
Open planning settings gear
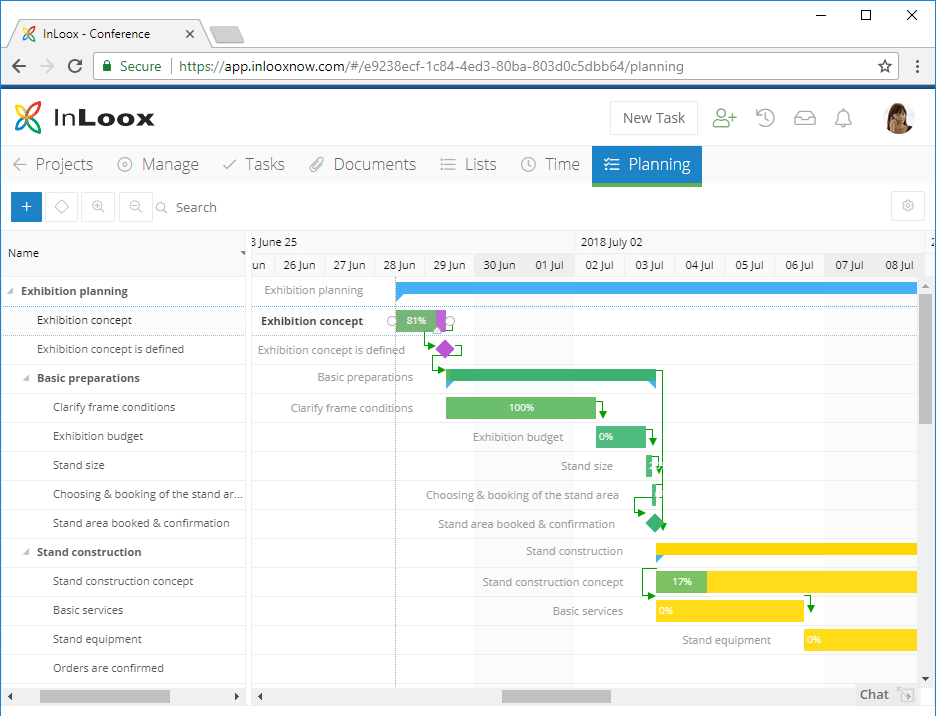click(x=908, y=206)
